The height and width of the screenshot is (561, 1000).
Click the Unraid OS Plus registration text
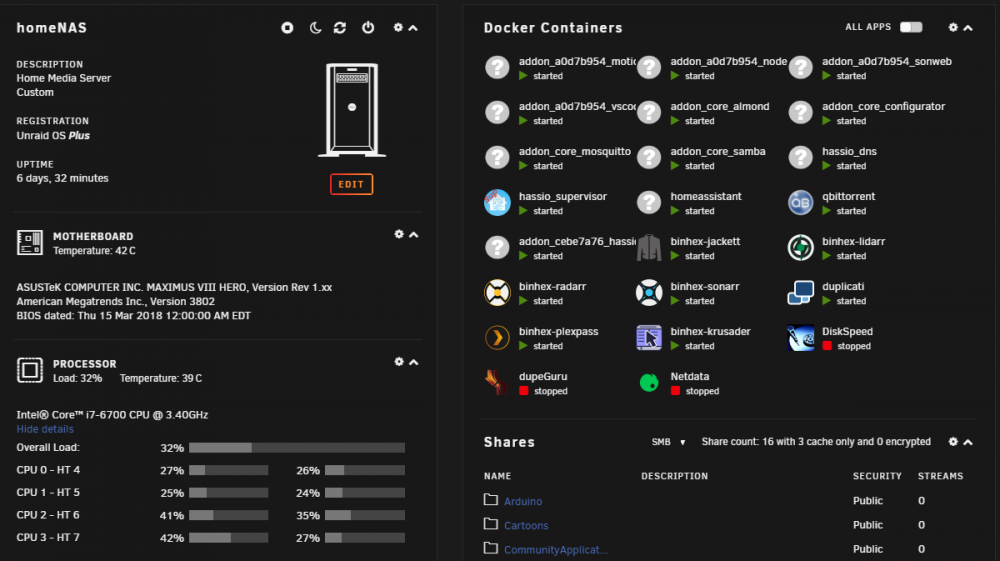click(53, 135)
